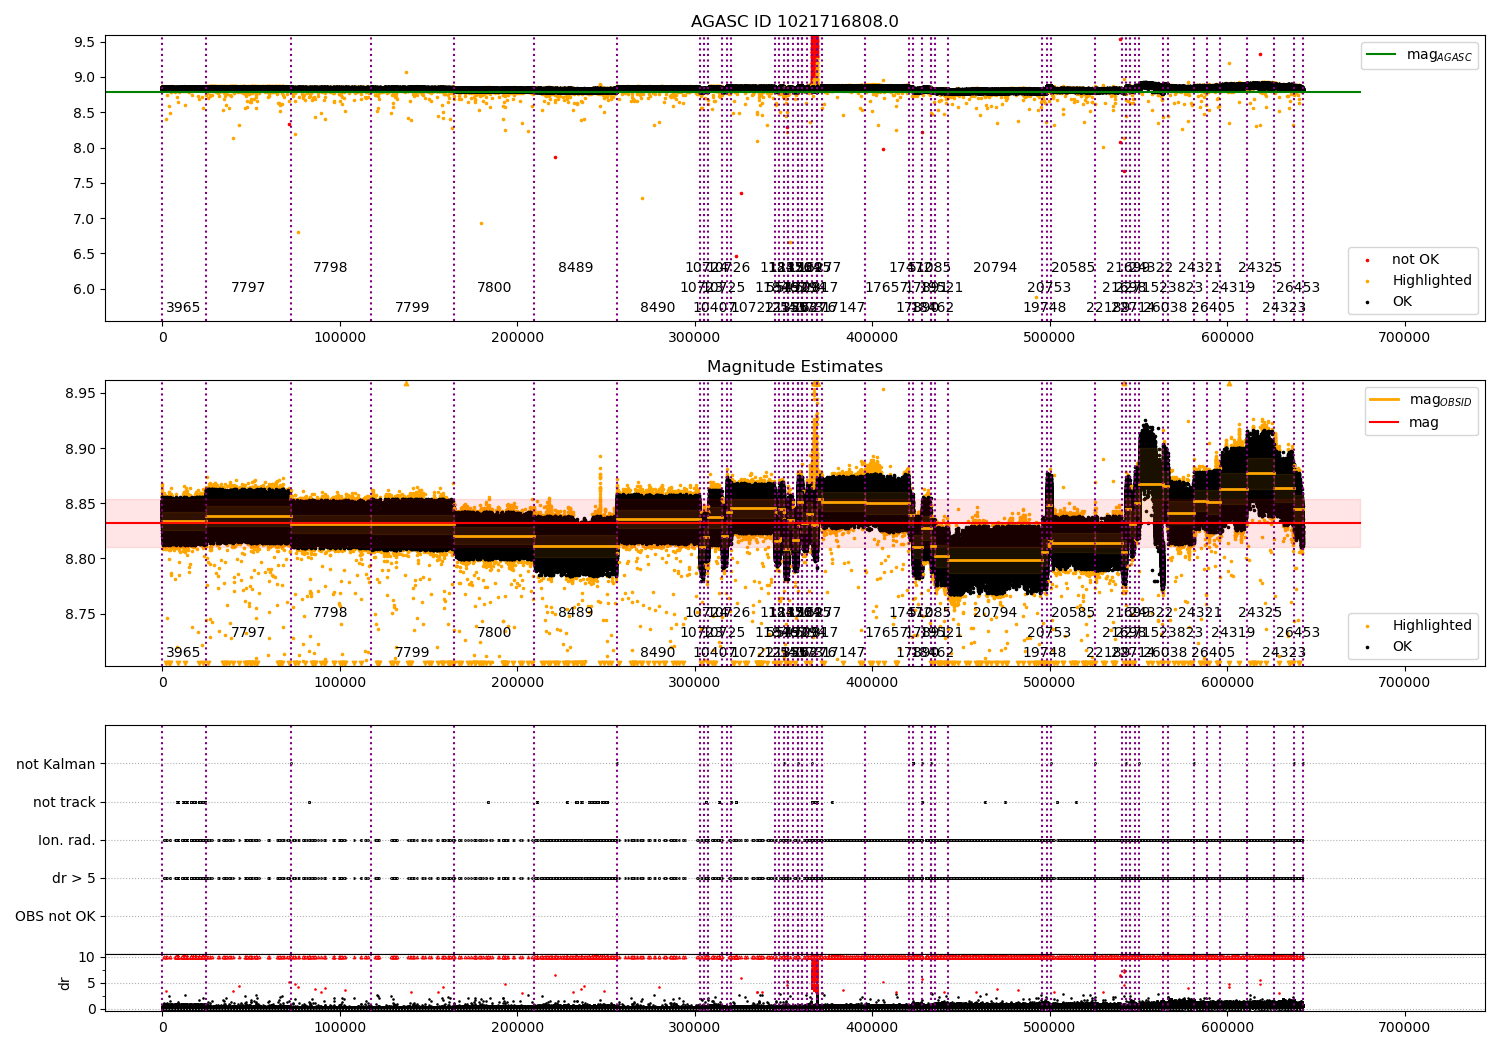Click the title 'AGASC ID 1021716808.0'

click(x=795, y=22)
